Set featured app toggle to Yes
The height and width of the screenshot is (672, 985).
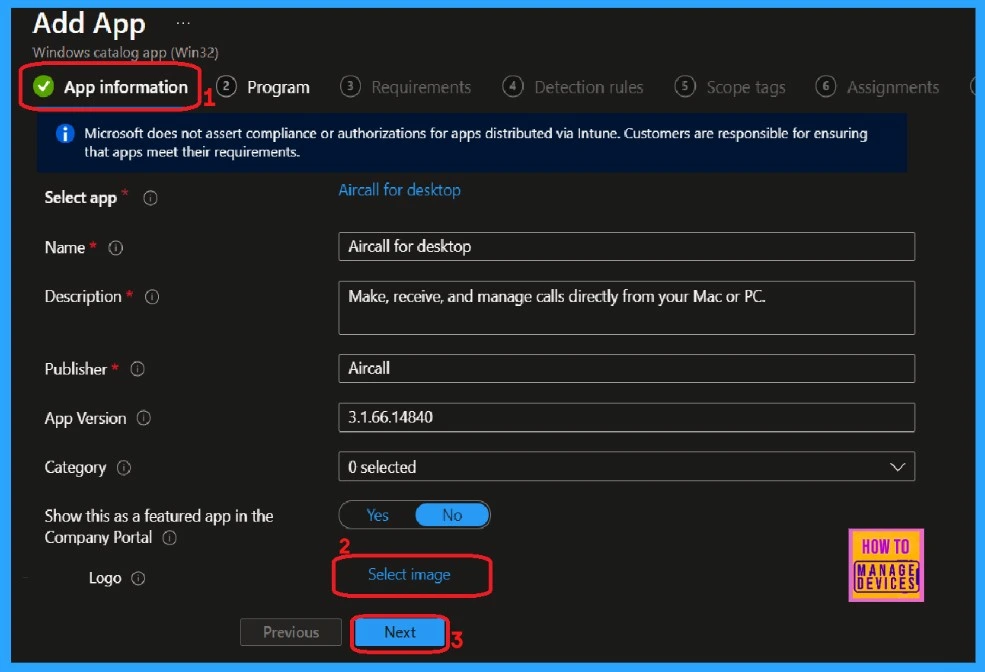[x=378, y=515]
